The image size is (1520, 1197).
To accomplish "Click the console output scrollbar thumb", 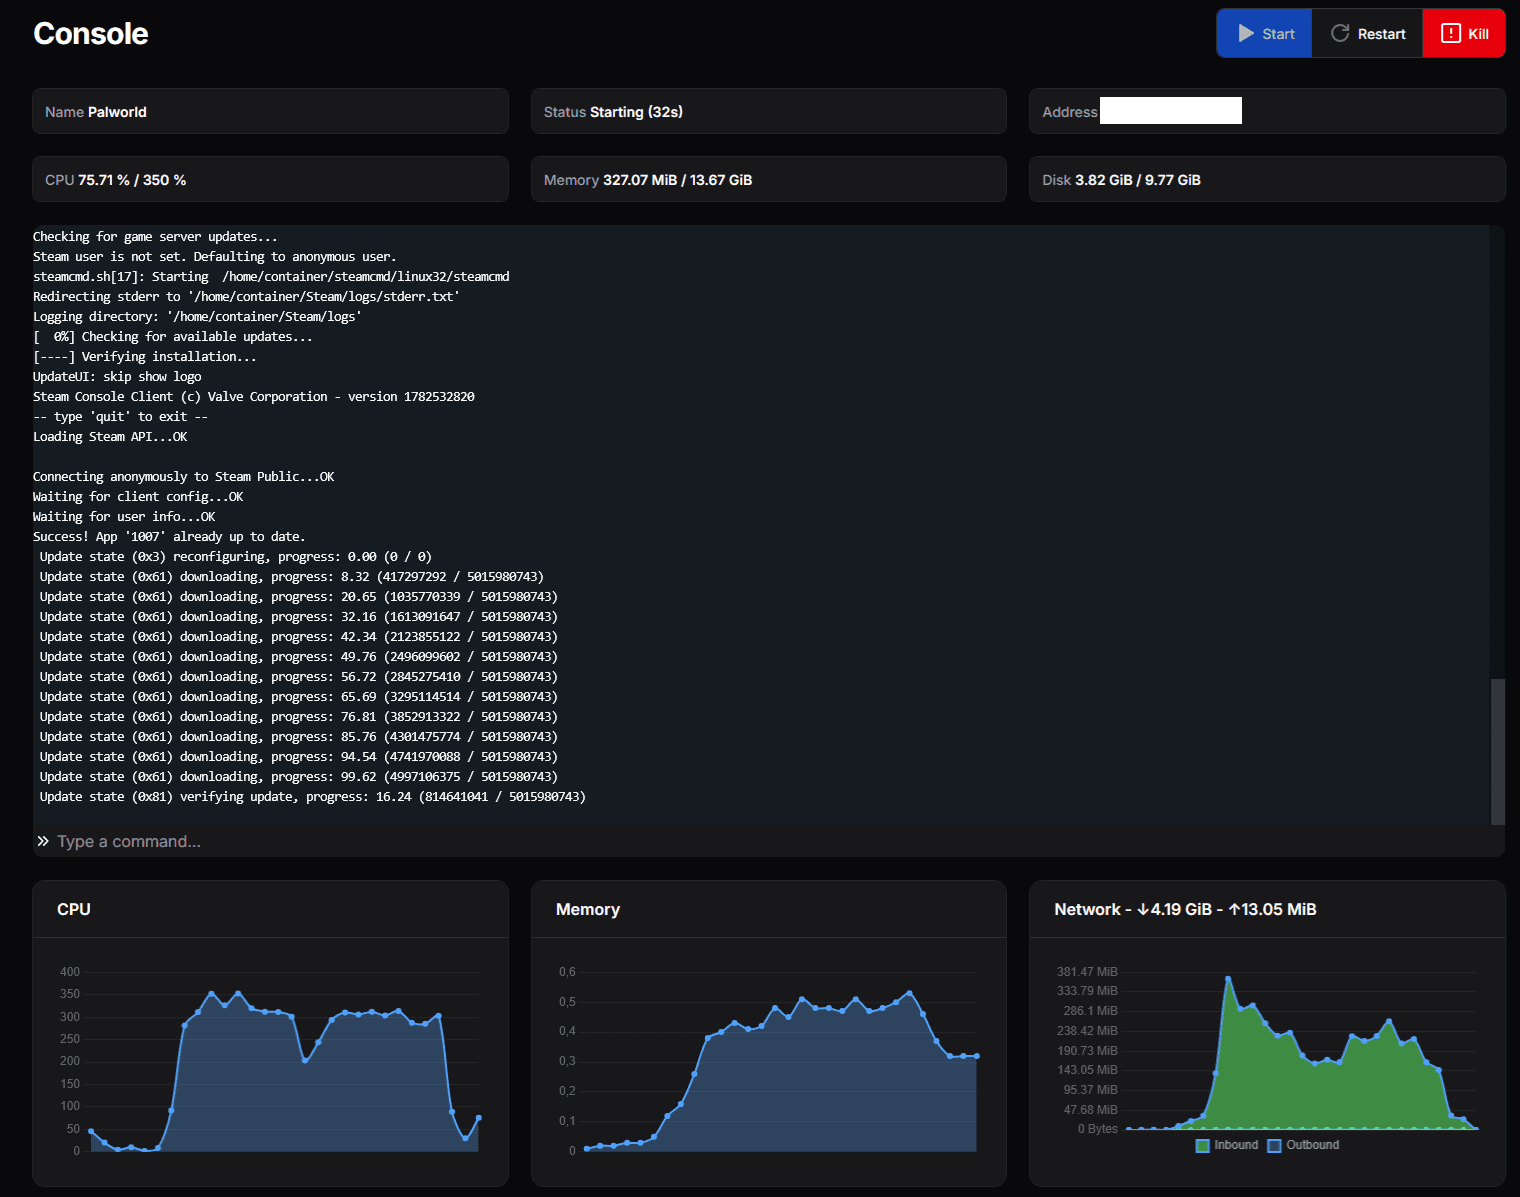I will coord(1498,751).
